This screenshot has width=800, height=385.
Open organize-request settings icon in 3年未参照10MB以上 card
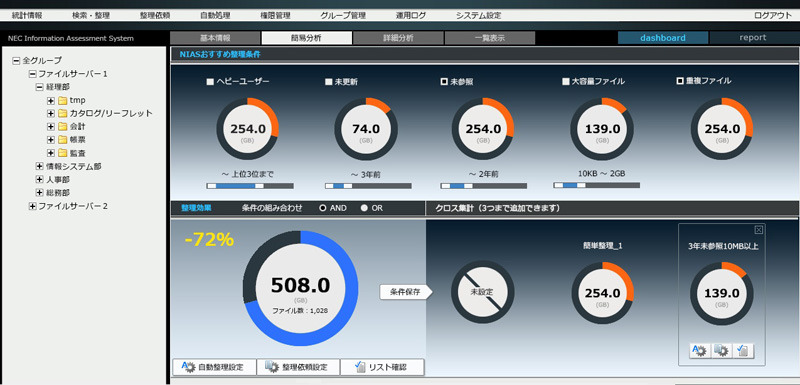721,351
